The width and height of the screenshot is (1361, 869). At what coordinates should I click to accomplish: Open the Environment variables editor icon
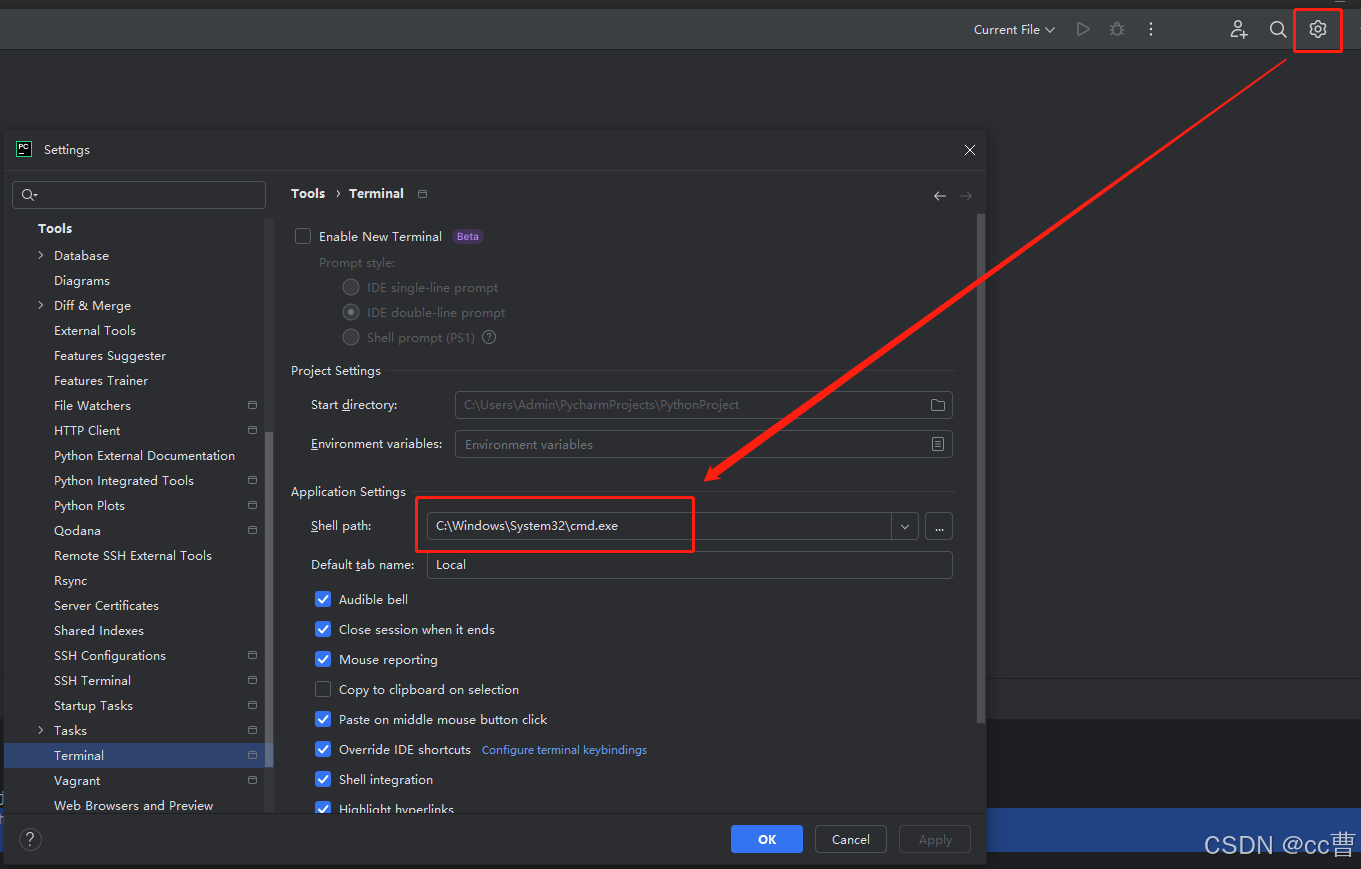[x=937, y=444]
